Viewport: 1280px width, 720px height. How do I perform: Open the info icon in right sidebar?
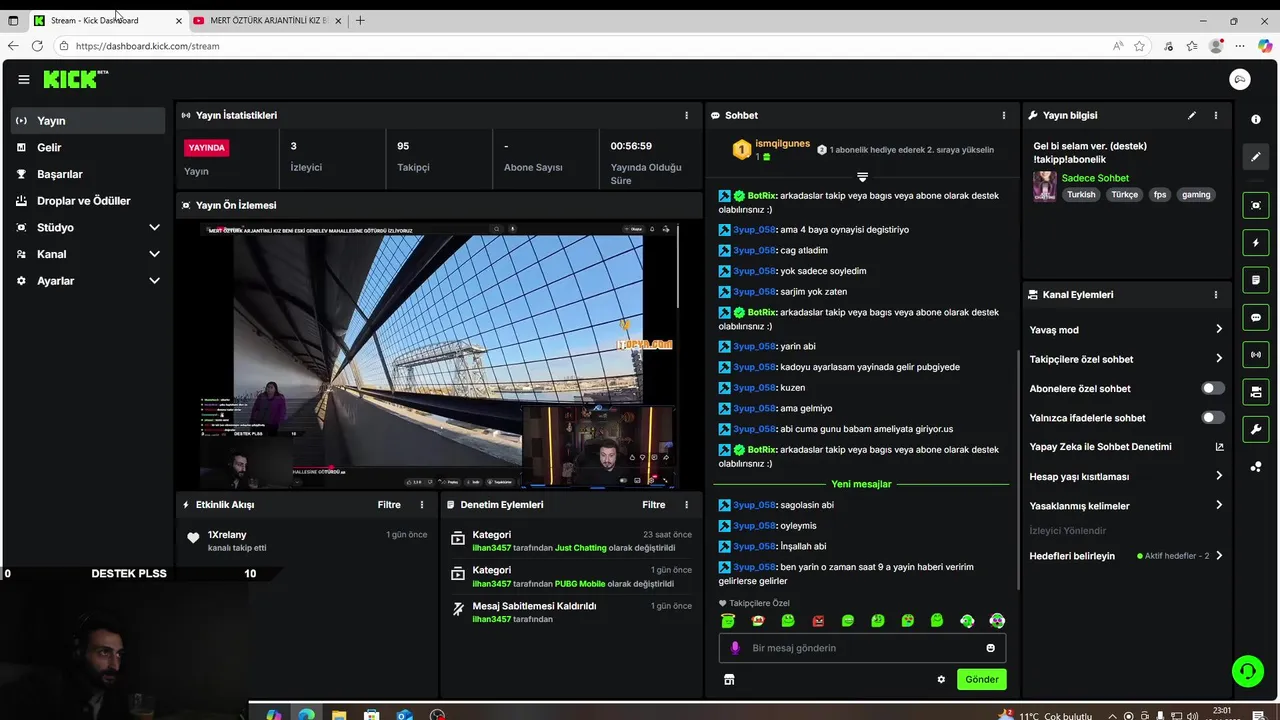click(x=1256, y=119)
